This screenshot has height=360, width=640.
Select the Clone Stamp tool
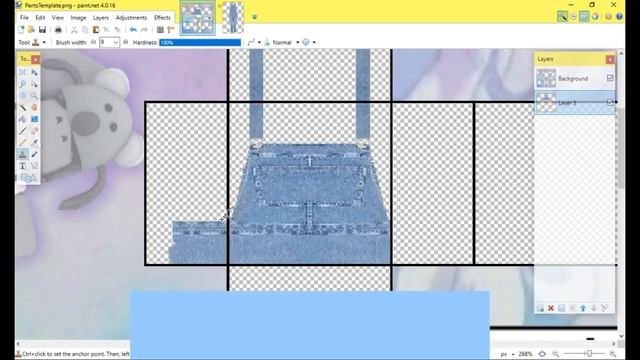(22, 154)
